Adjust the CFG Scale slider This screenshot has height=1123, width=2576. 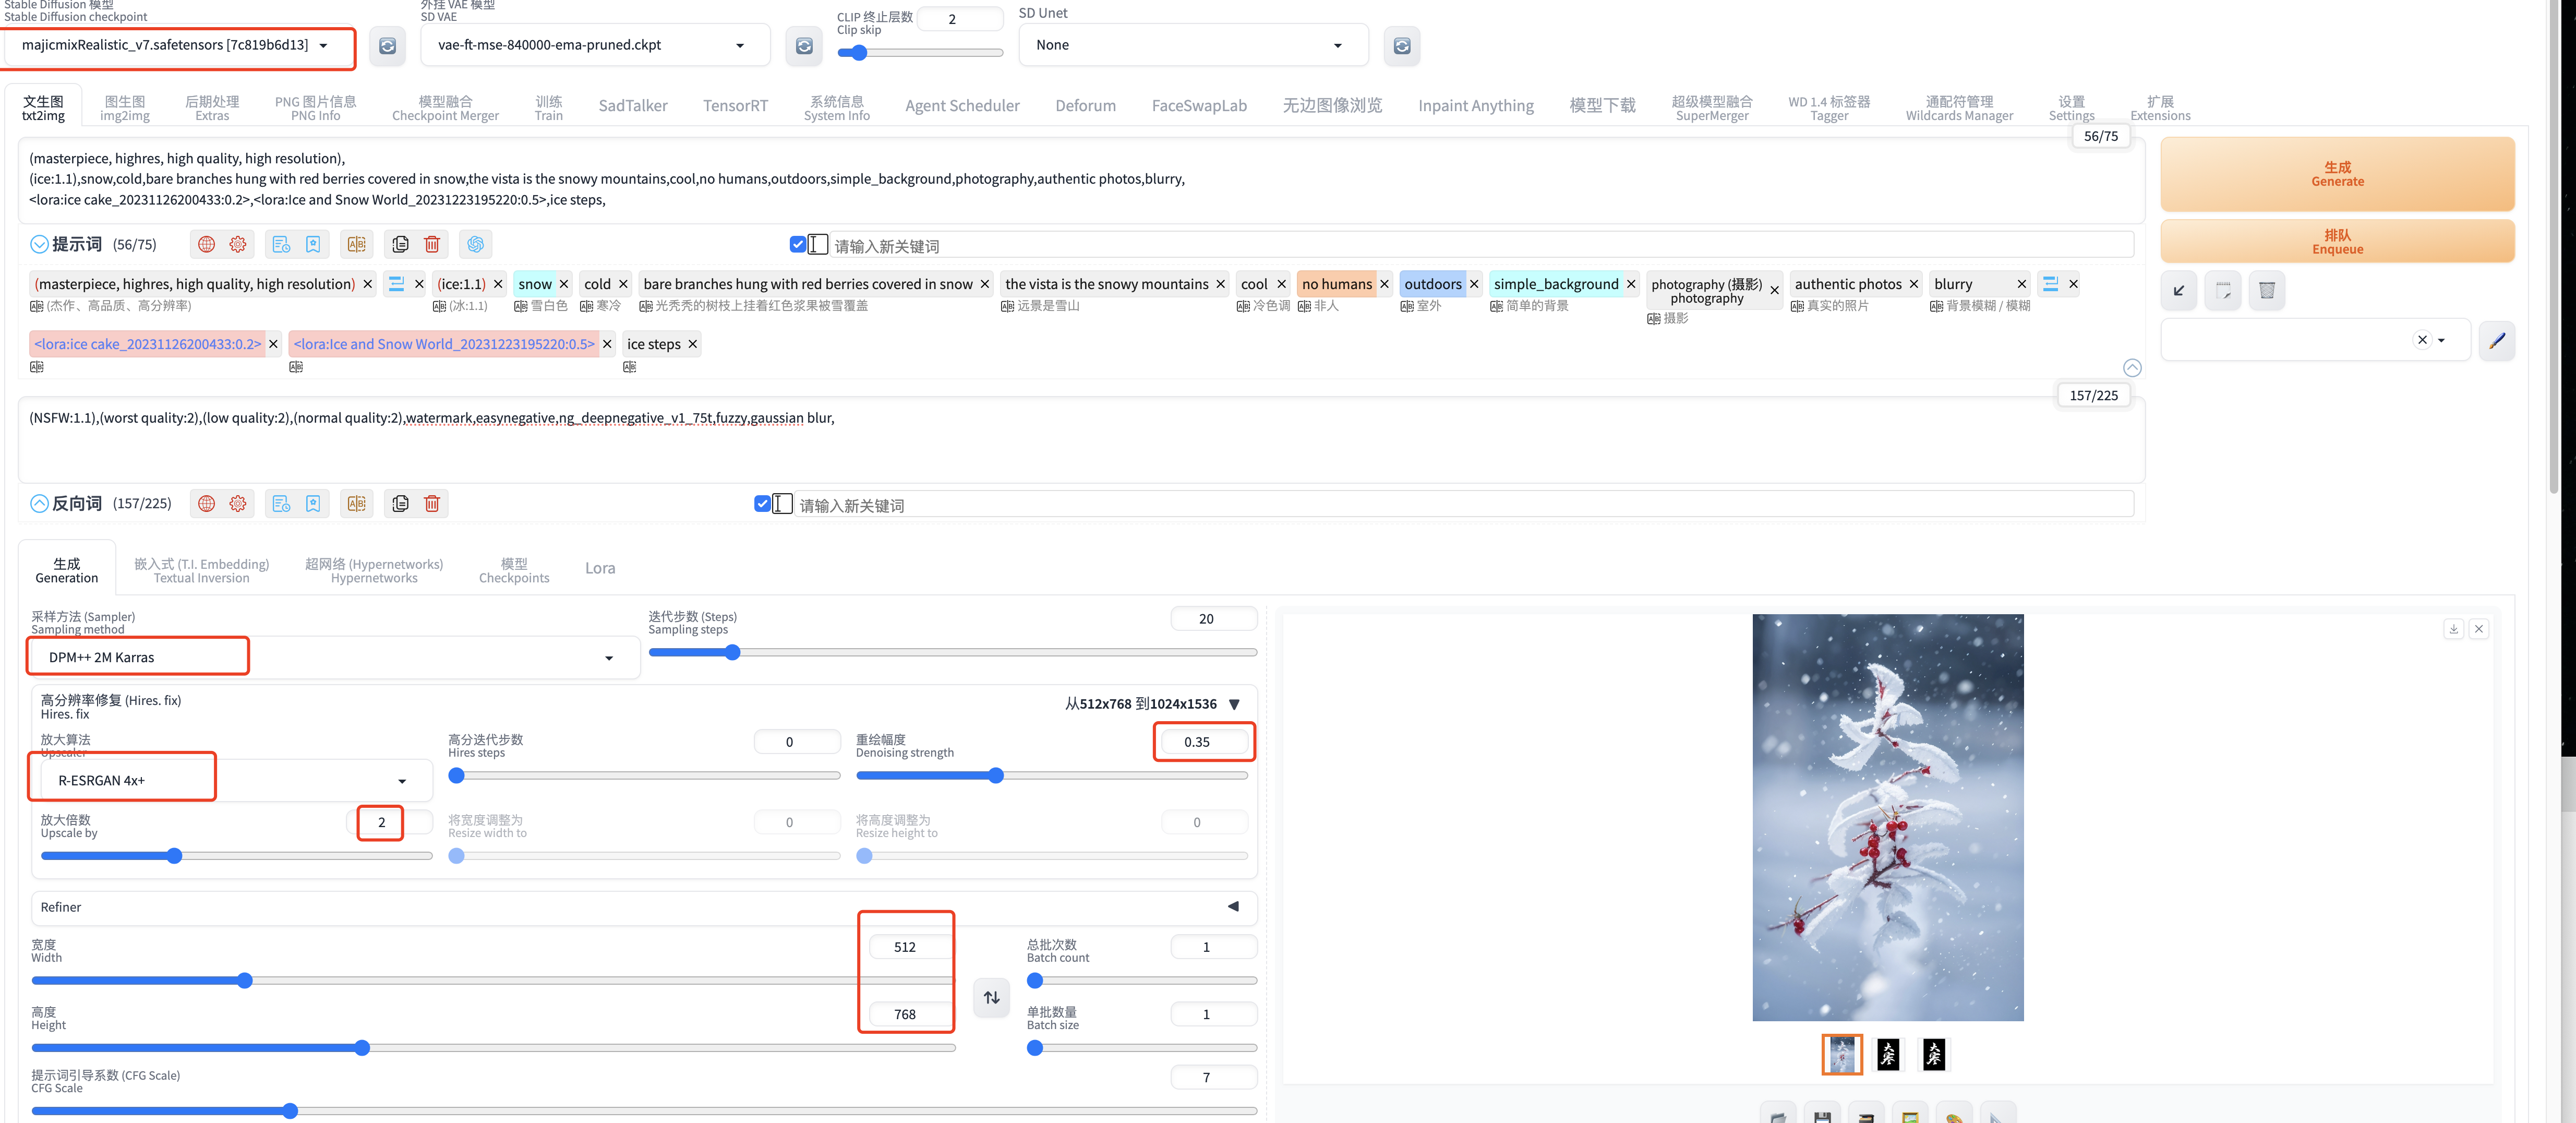[x=644, y=1110]
